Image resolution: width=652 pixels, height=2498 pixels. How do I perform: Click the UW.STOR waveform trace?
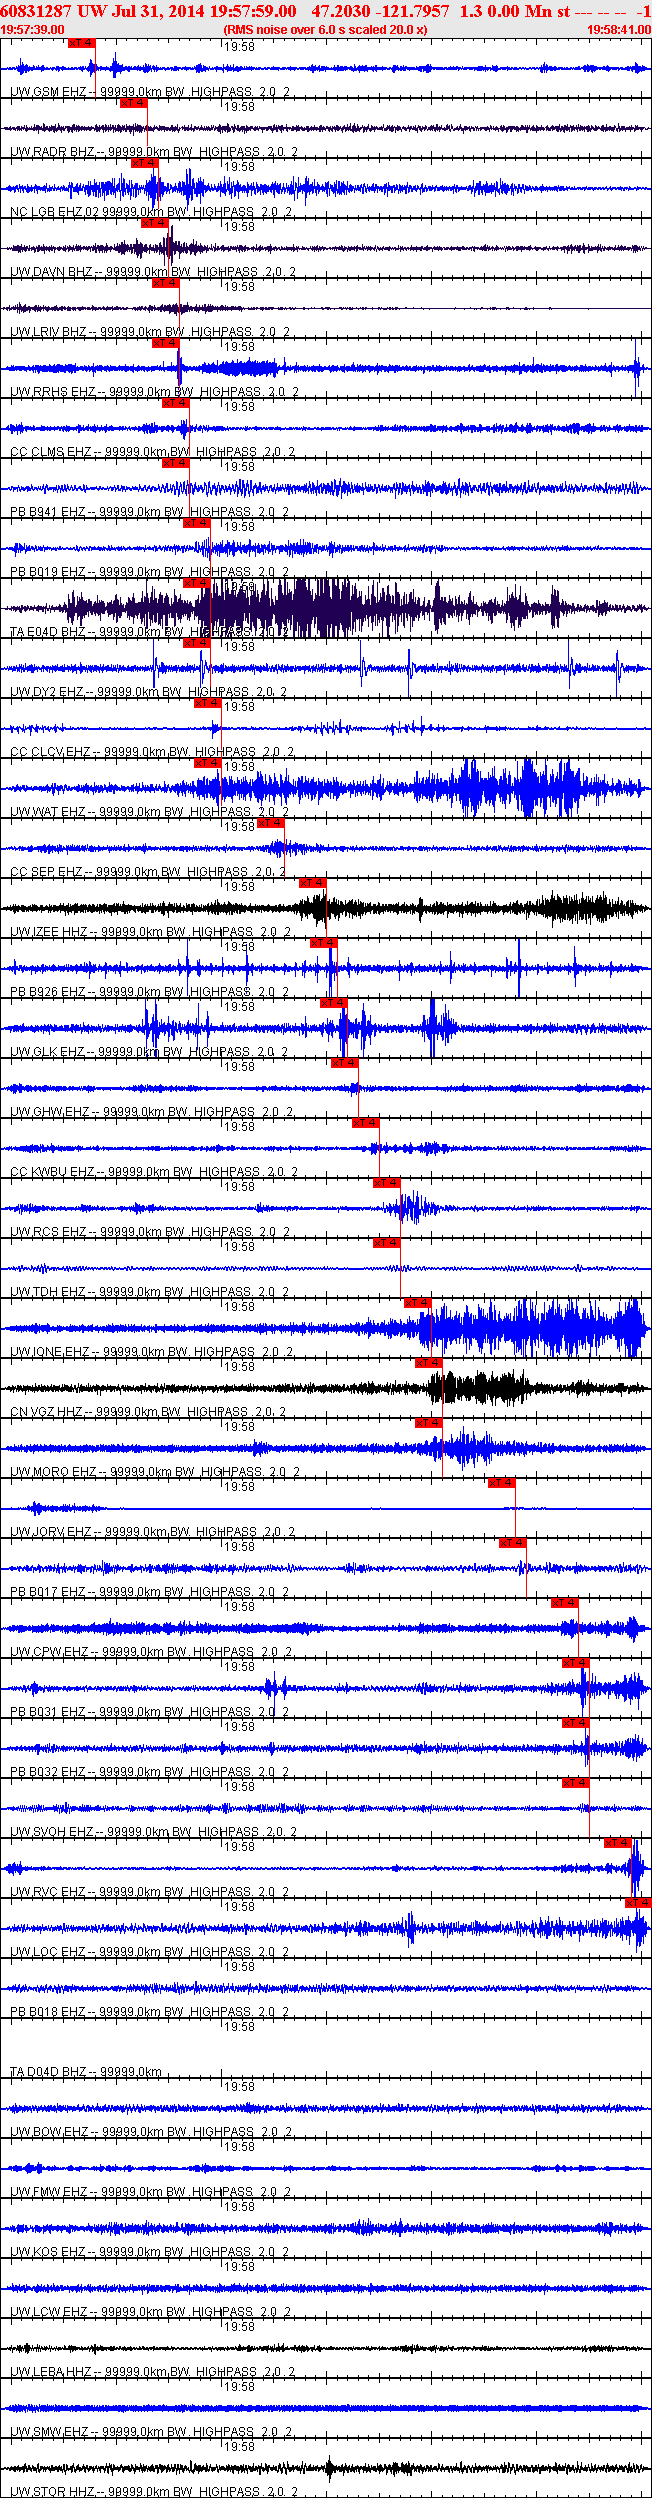click(326, 2468)
